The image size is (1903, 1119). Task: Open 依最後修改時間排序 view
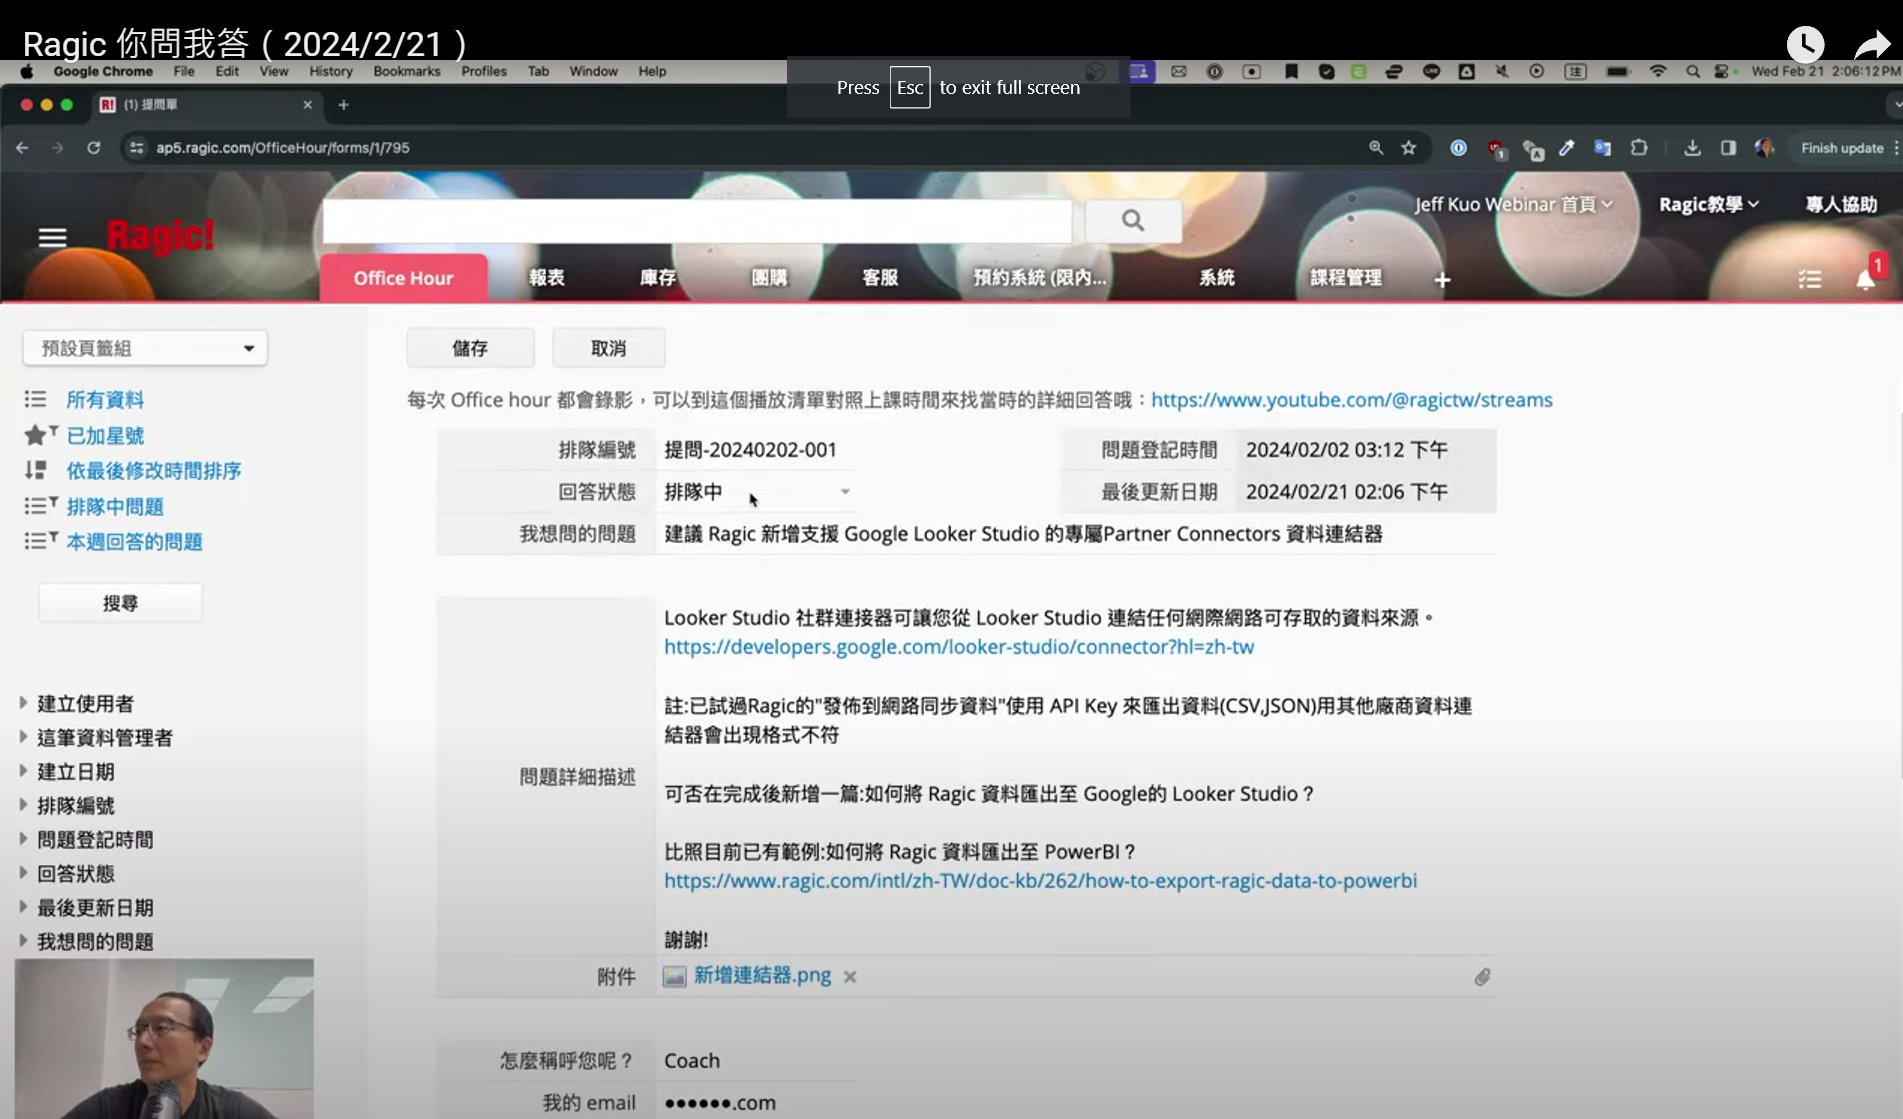coord(154,471)
